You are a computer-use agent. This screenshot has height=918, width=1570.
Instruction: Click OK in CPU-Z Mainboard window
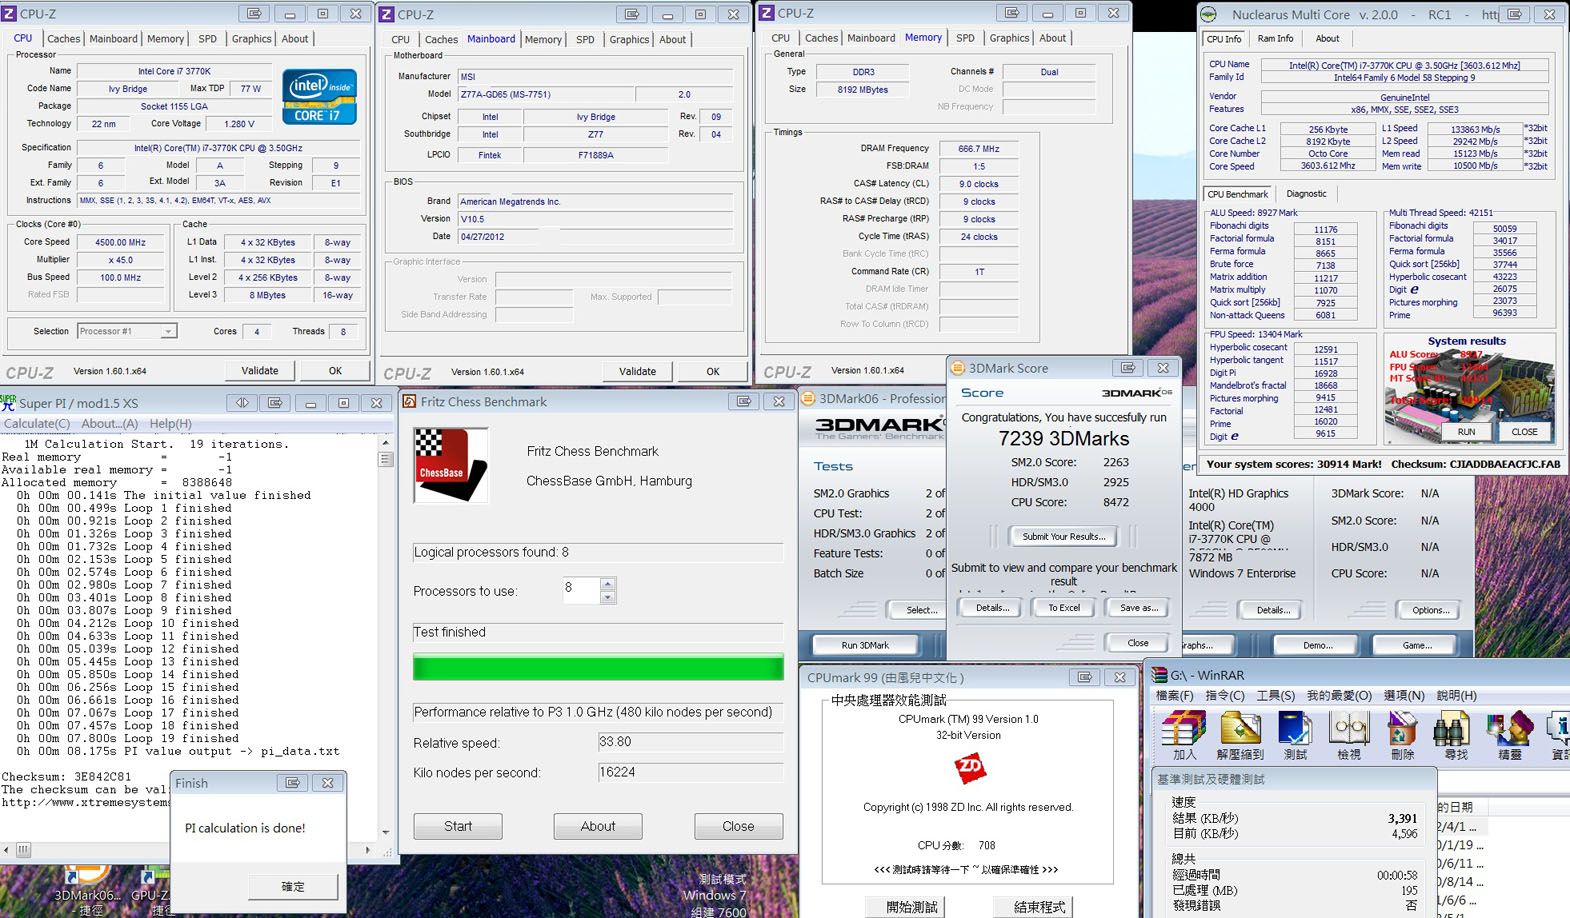713,371
